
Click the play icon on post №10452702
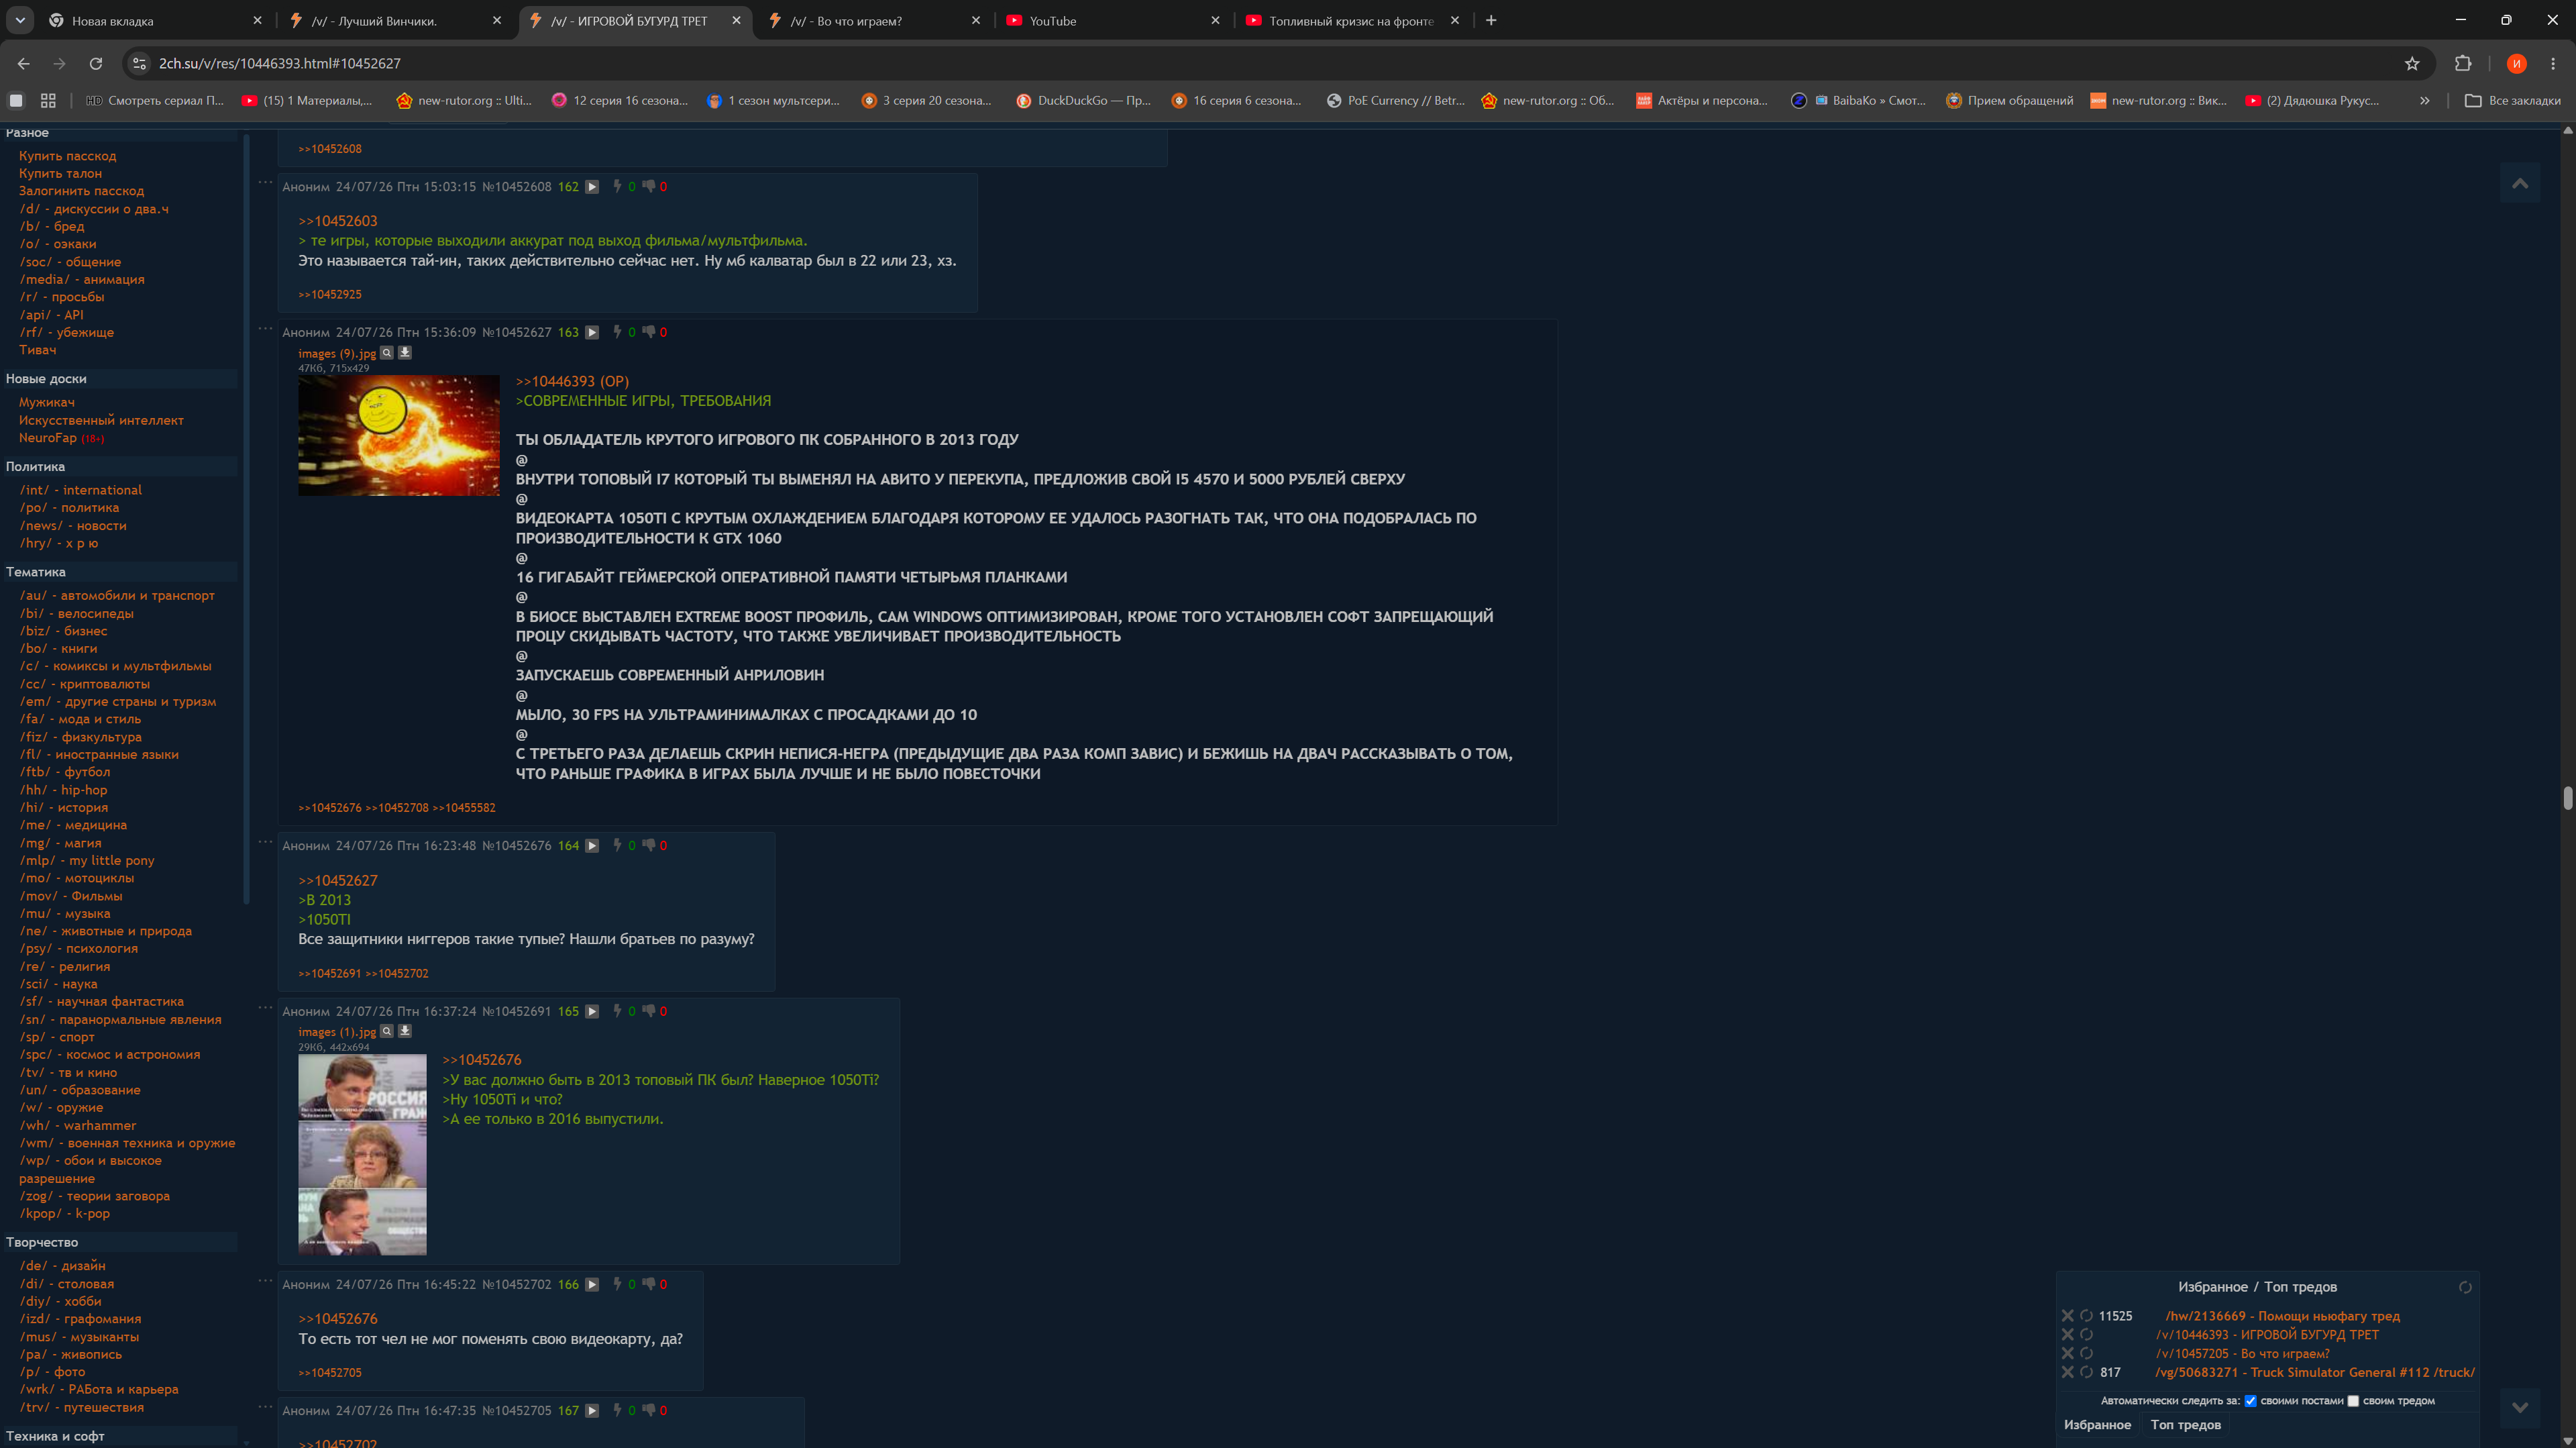pos(592,1284)
